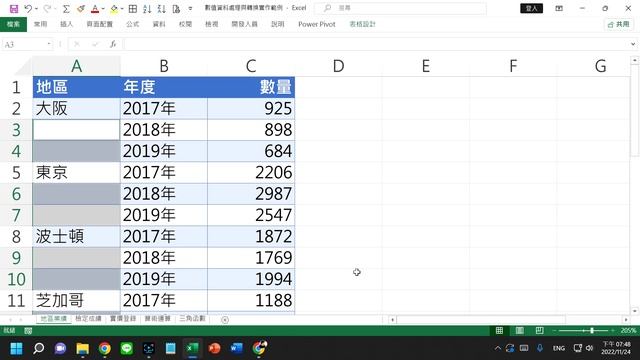Select the cell containing 東京
This screenshot has height=360, width=640.
click(76, 173)
